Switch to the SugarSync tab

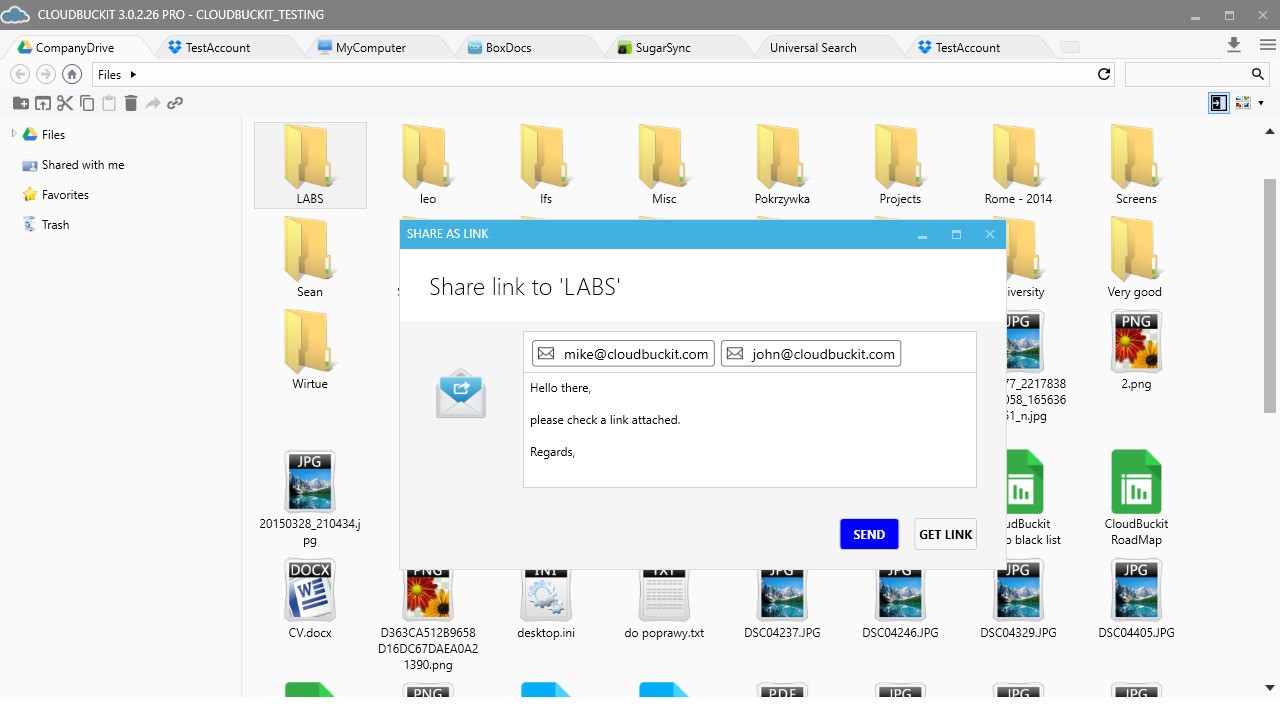click(x=662, y=47)
